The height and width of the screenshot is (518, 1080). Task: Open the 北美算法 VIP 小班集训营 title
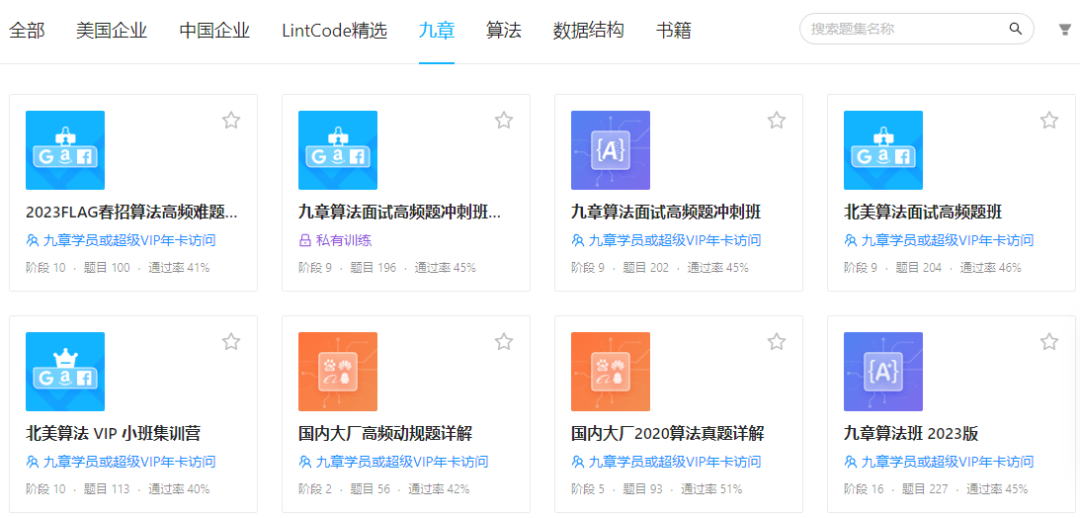click(x=113, y=433)
